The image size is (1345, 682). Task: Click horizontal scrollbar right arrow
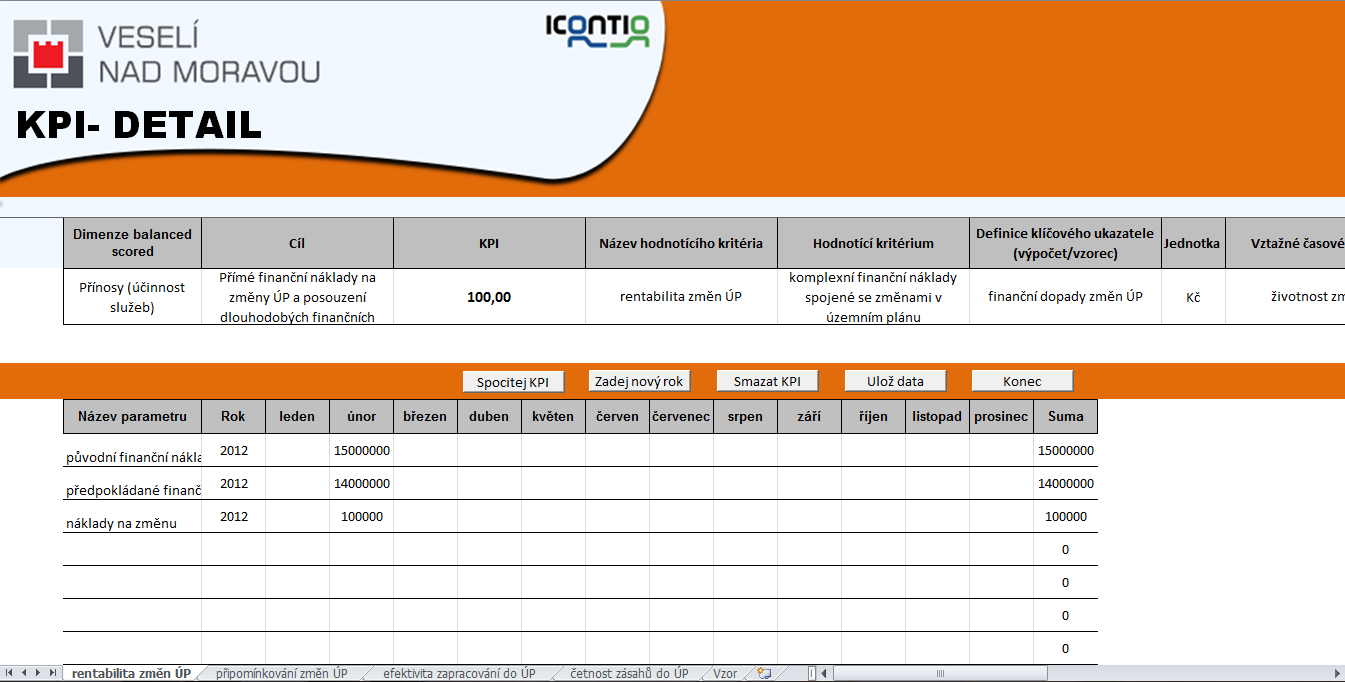[1337, 673]
